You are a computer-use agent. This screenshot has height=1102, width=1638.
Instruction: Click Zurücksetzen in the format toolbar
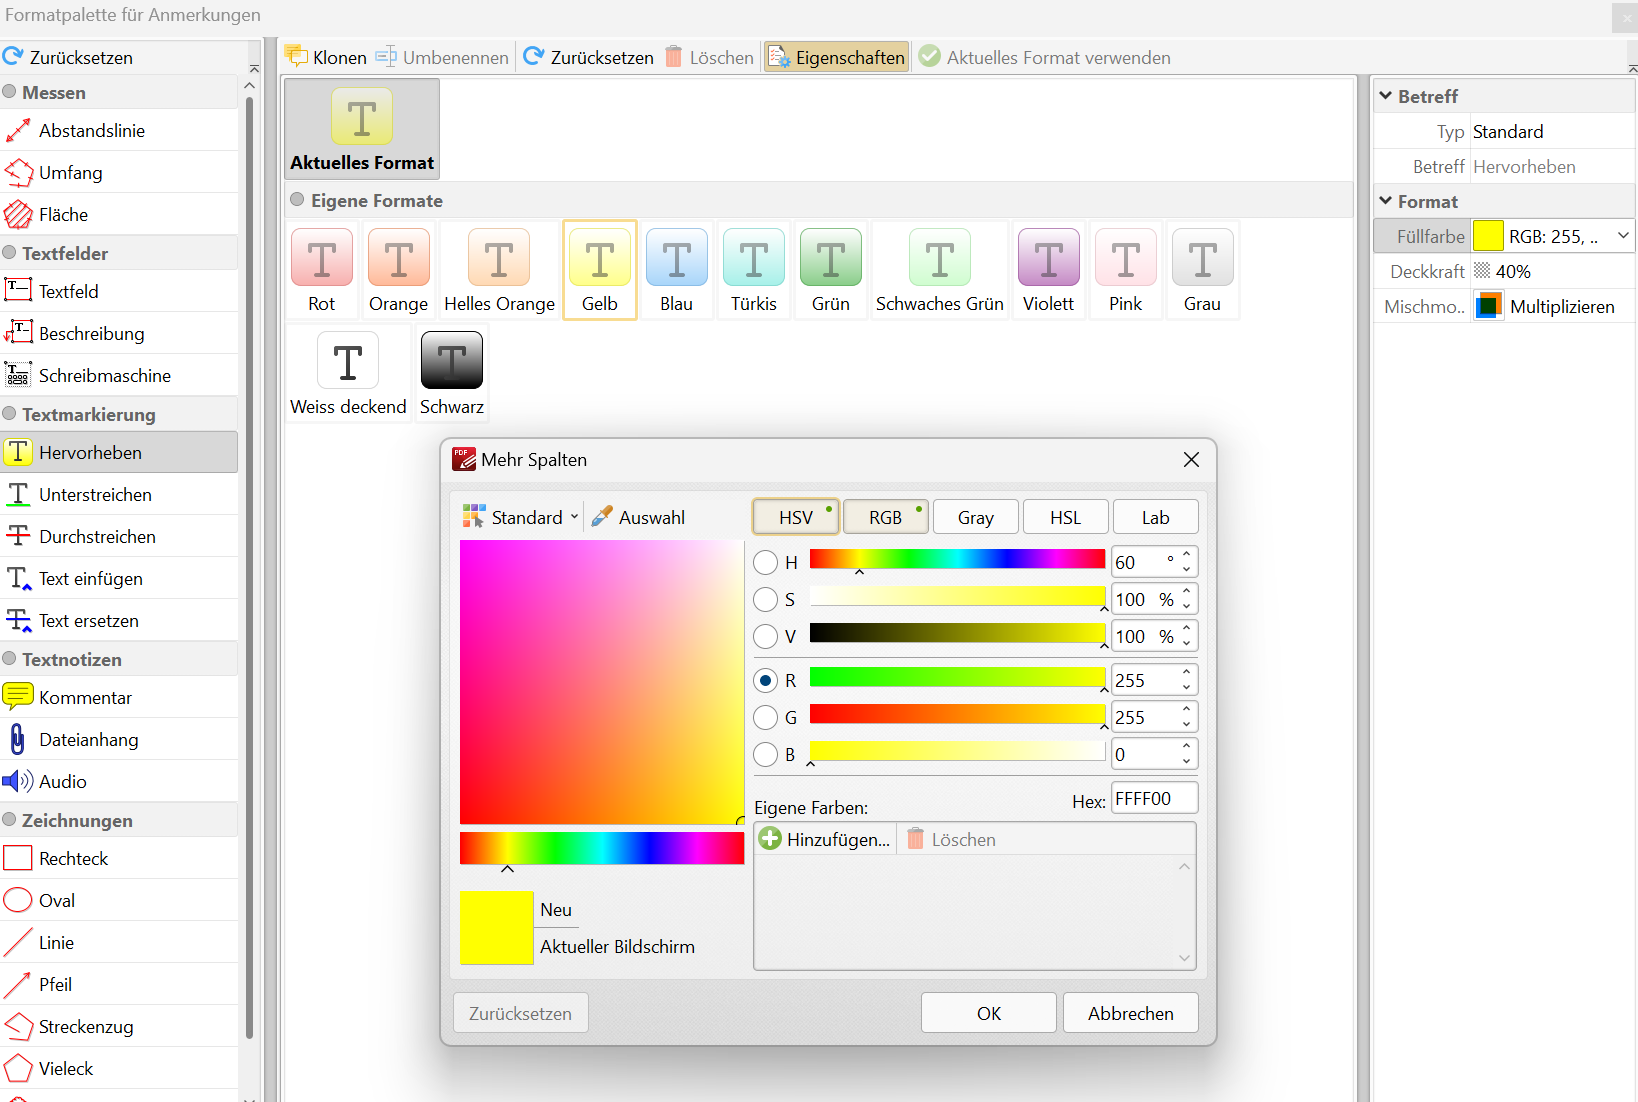[x=589, y=57]
